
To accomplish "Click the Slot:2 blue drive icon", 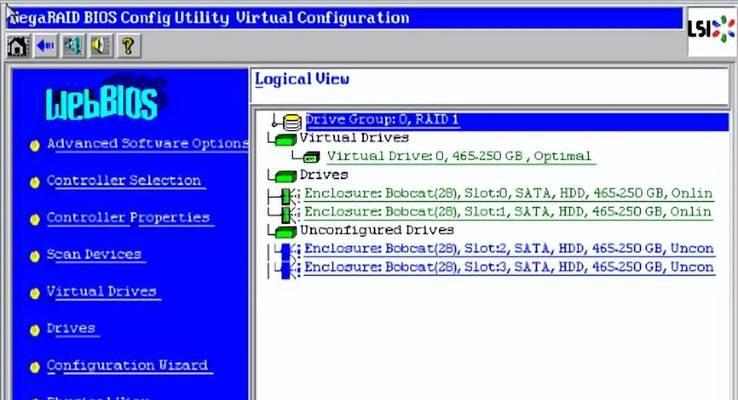I will [x=288, y=251].
